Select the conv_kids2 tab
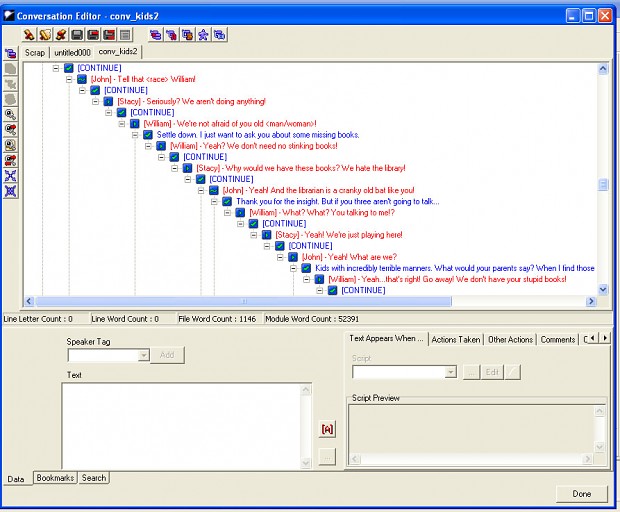 pos(118,51)
